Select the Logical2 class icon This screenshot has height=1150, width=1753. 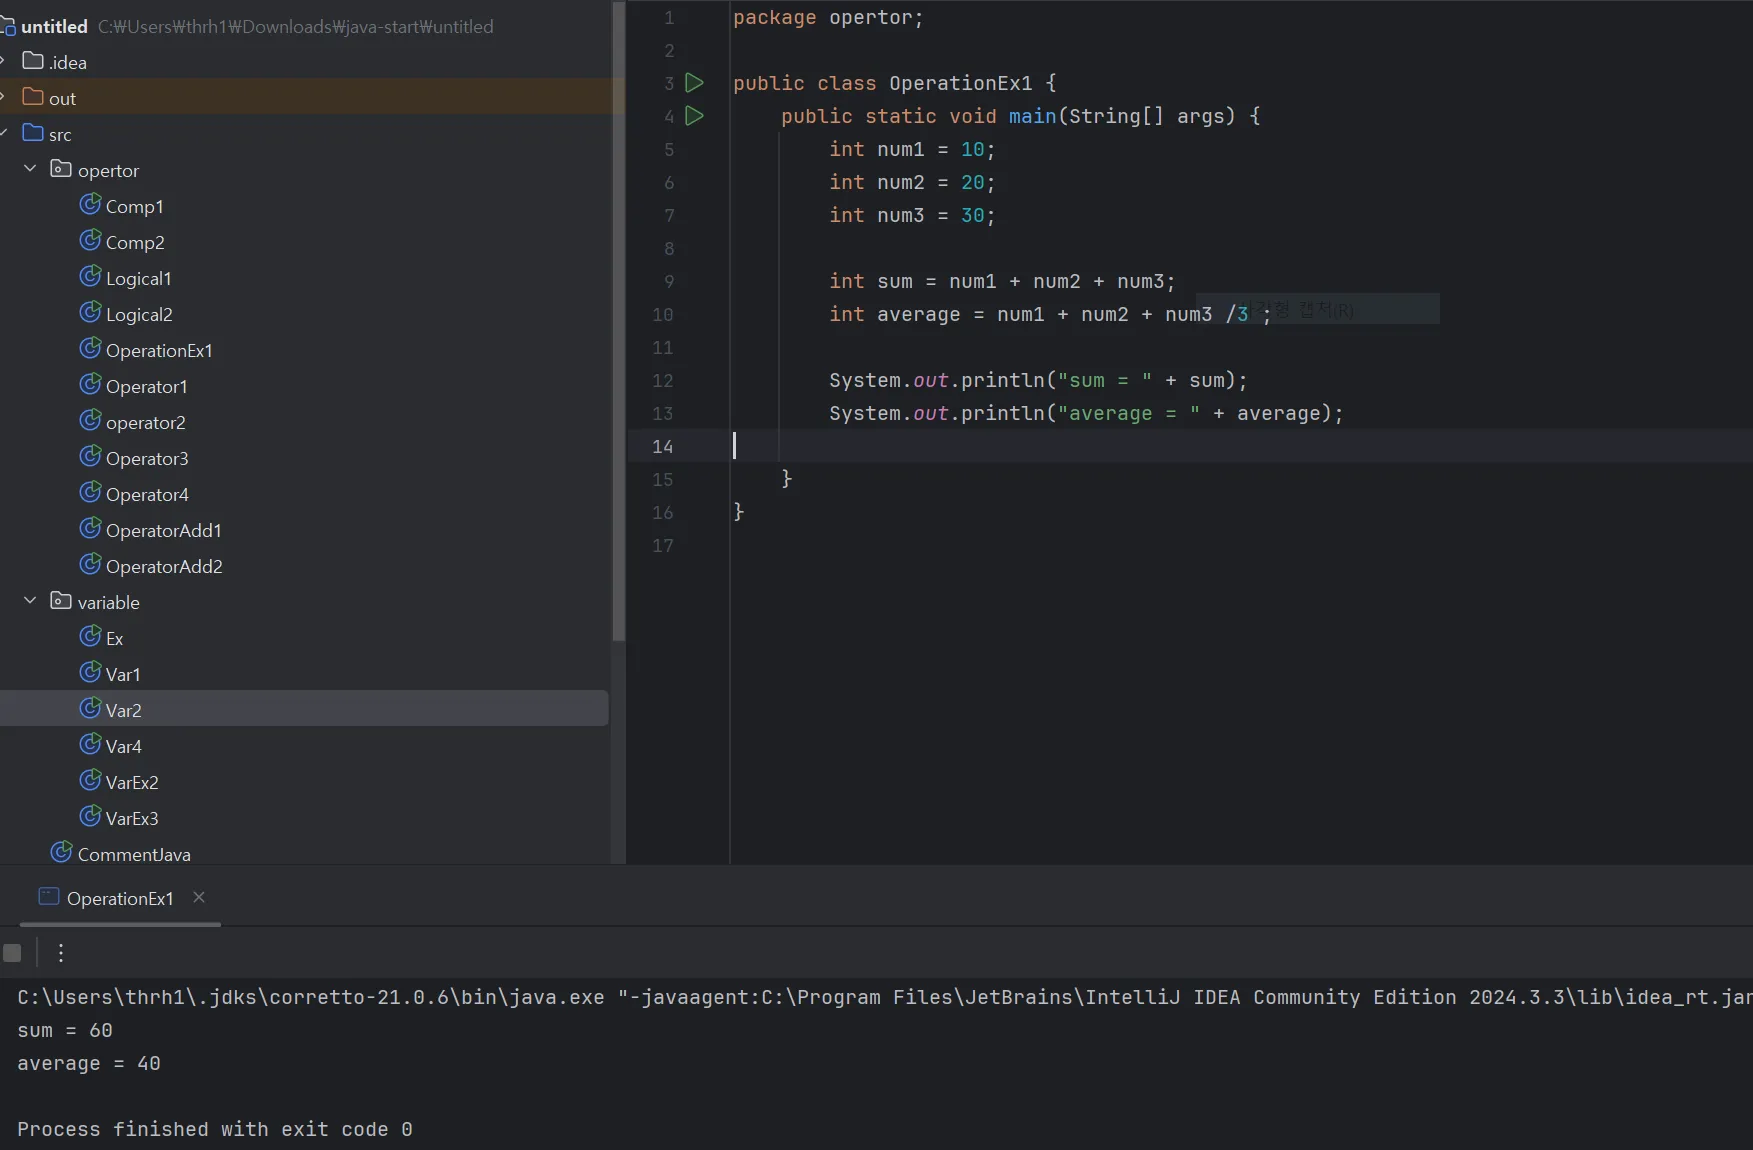click(90, 313)
